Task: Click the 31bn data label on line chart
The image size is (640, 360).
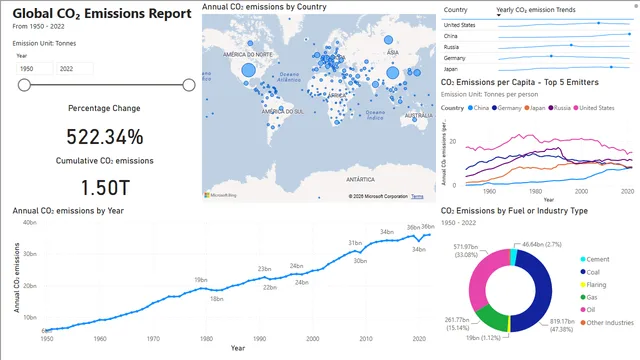Action: (355, 243)
